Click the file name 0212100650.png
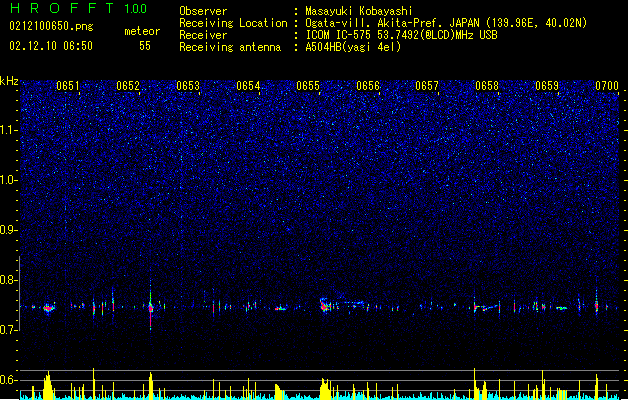 tap(51, 27)
